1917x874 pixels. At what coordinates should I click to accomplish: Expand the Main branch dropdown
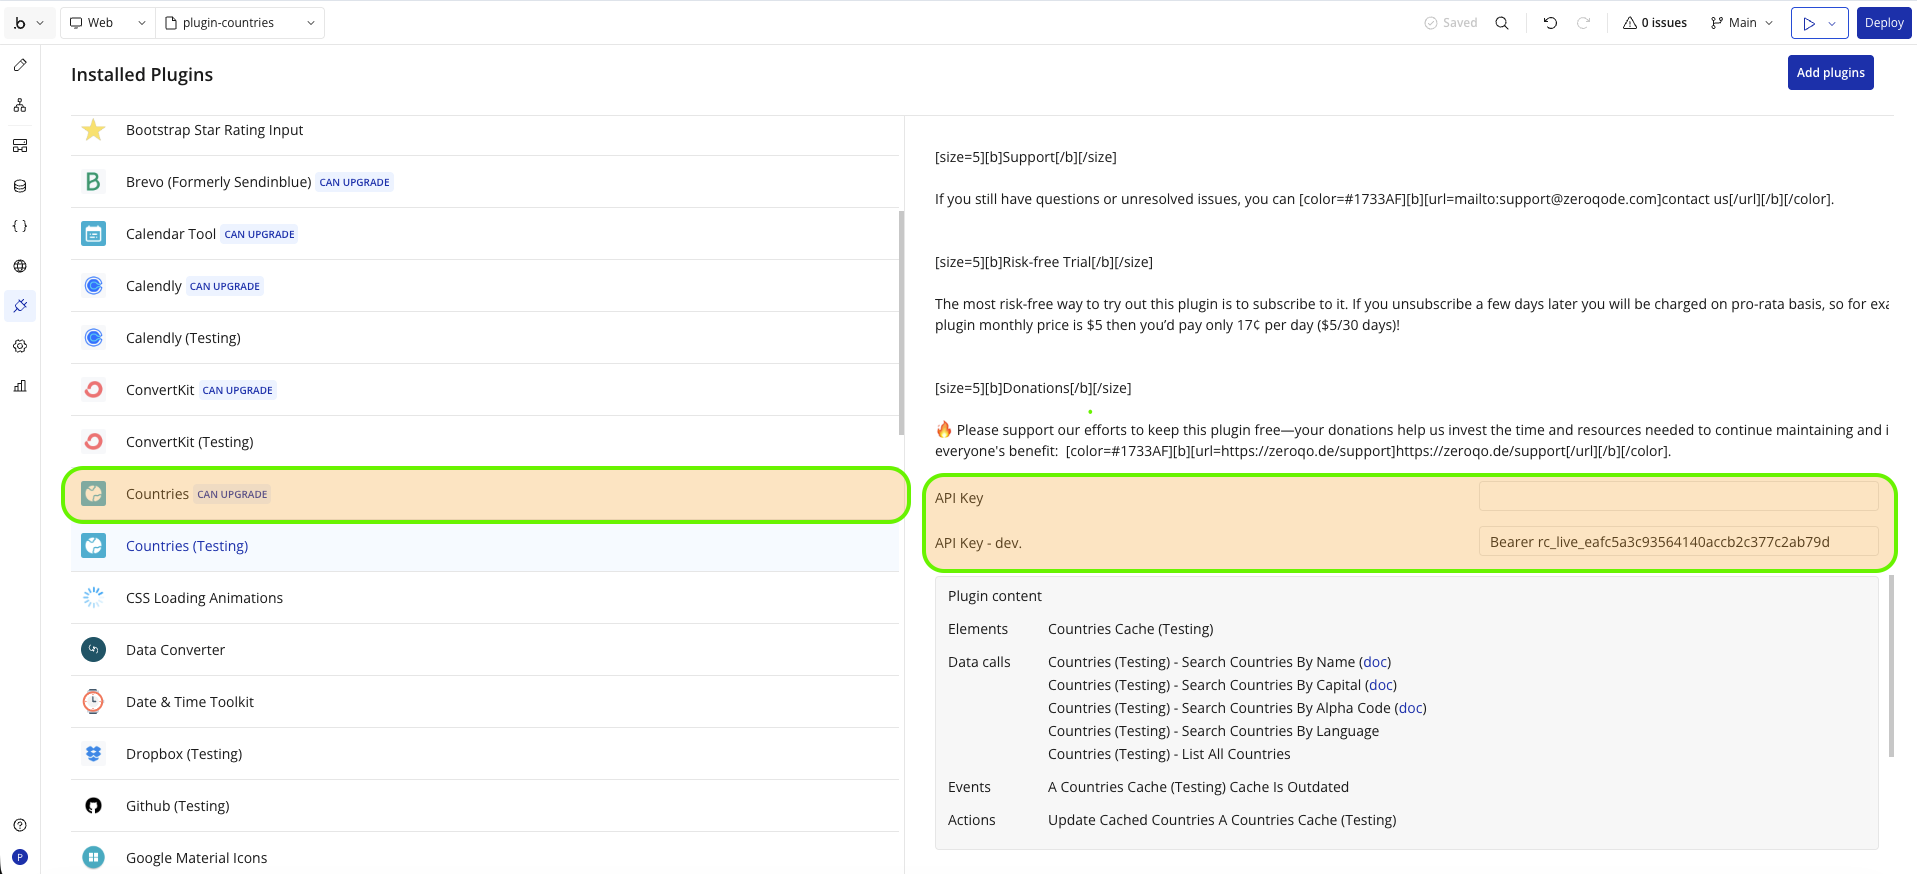[x=1742, y=23]
